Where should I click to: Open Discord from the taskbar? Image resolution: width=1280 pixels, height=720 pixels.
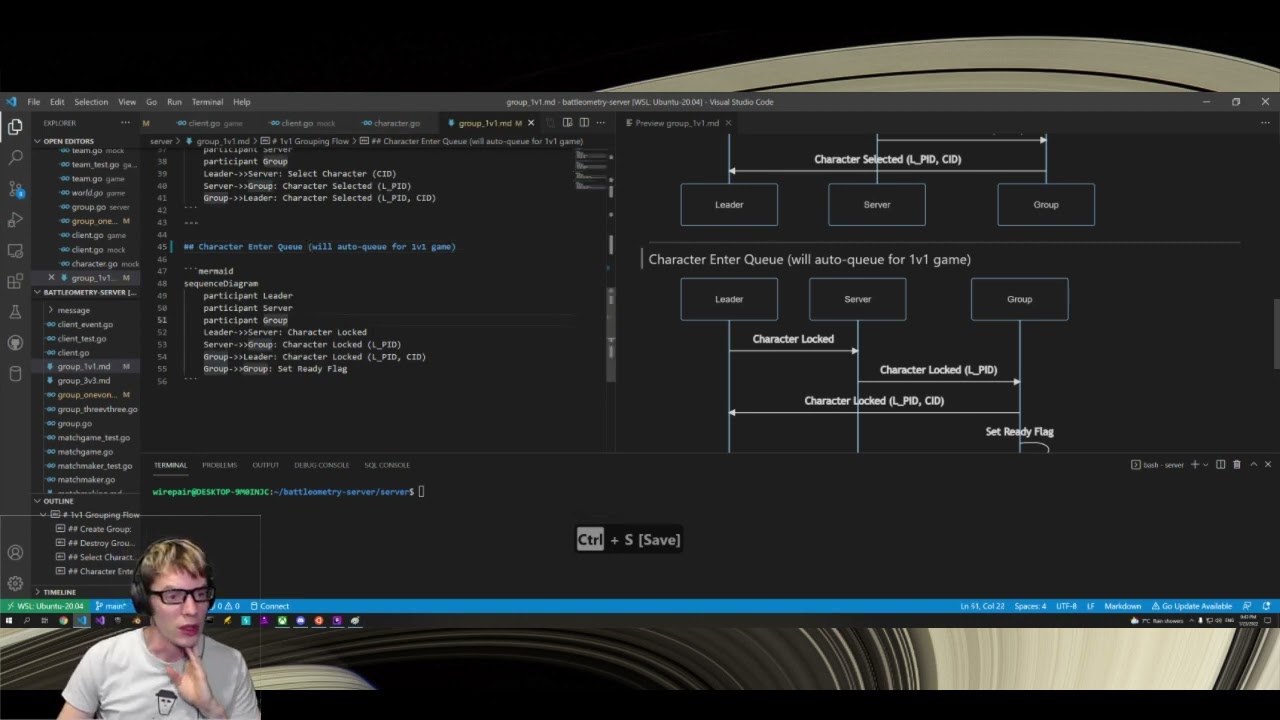[x=300, y=621]
